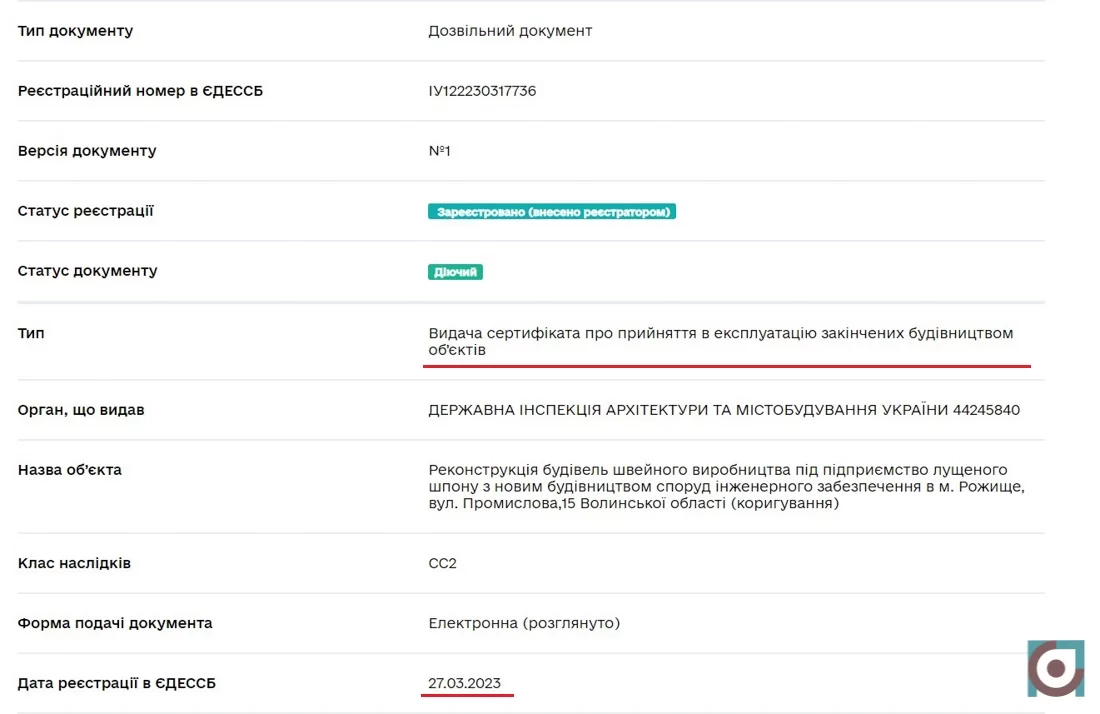
Task: Click the green 'Зареєстровано (внесено реєстратором)' status badge
Action: pos(552,212)
